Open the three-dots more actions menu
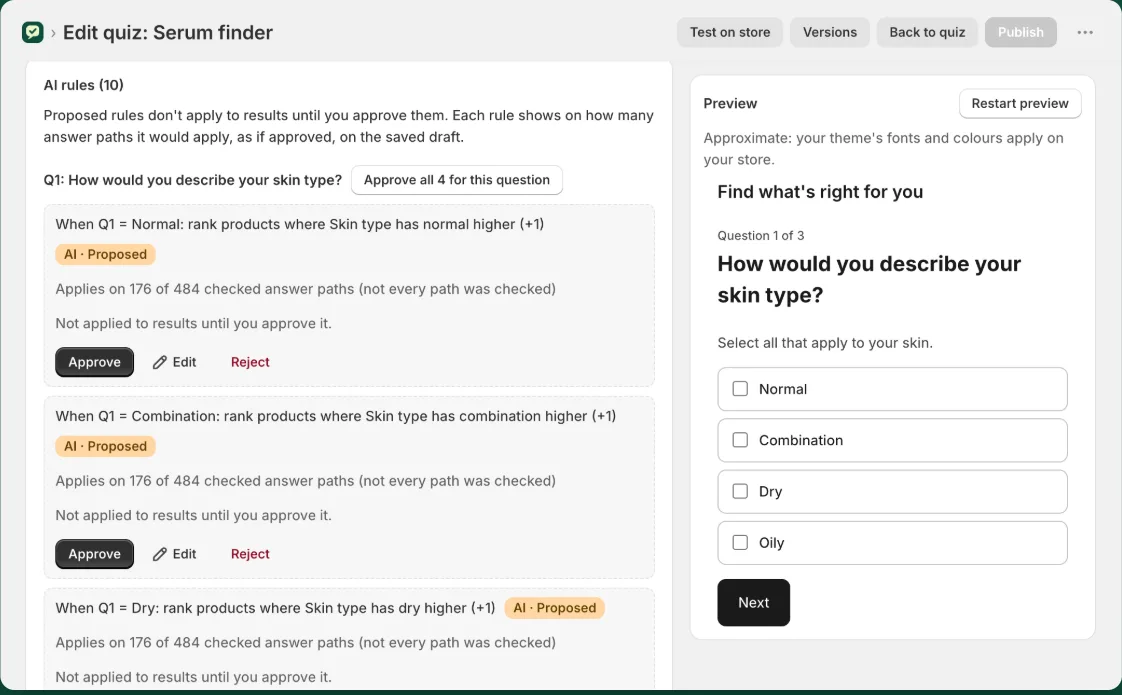Screen dimensions: 1122x695 pos(1085,32)
